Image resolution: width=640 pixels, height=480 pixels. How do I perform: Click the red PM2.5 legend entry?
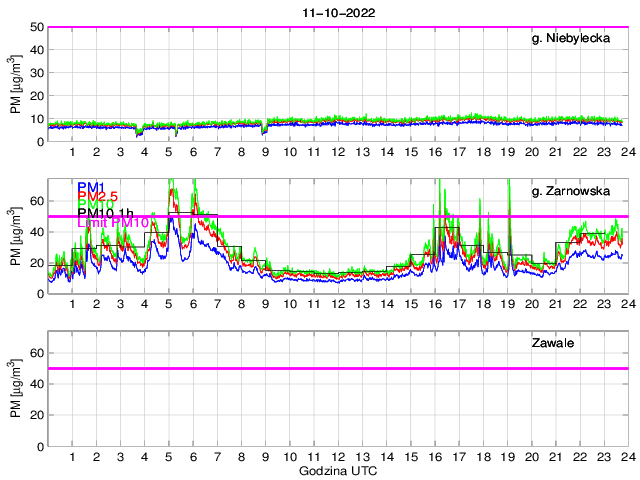pos(99,197)
